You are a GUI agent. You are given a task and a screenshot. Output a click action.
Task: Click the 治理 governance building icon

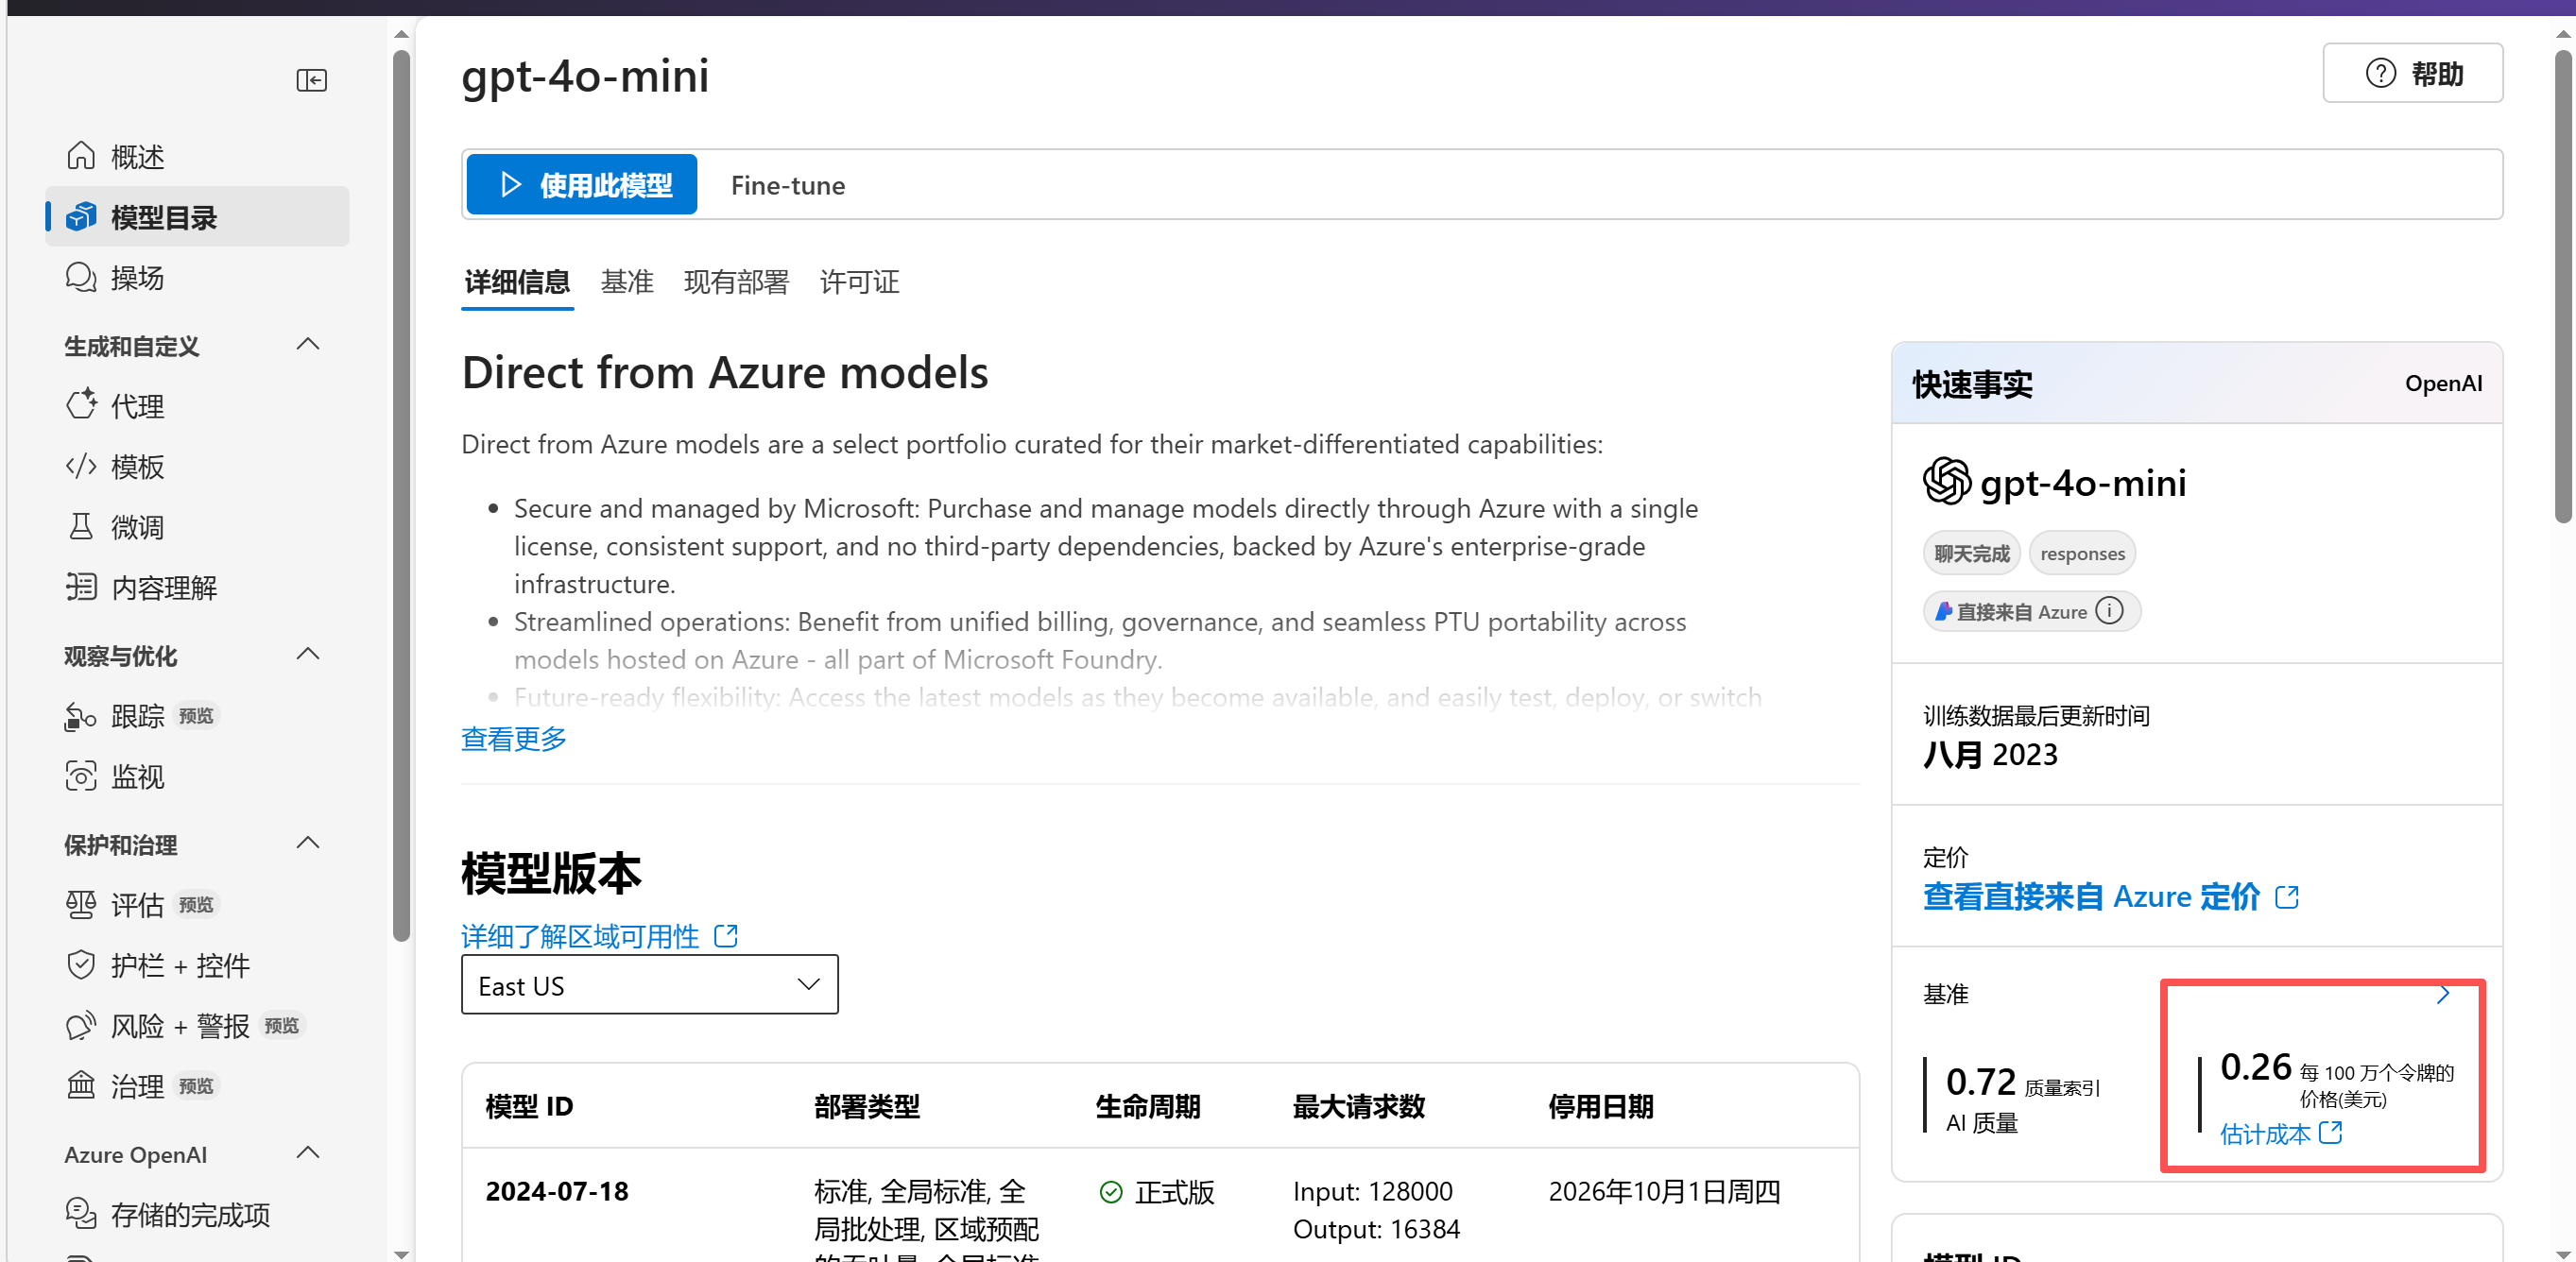coord(81,1085)
